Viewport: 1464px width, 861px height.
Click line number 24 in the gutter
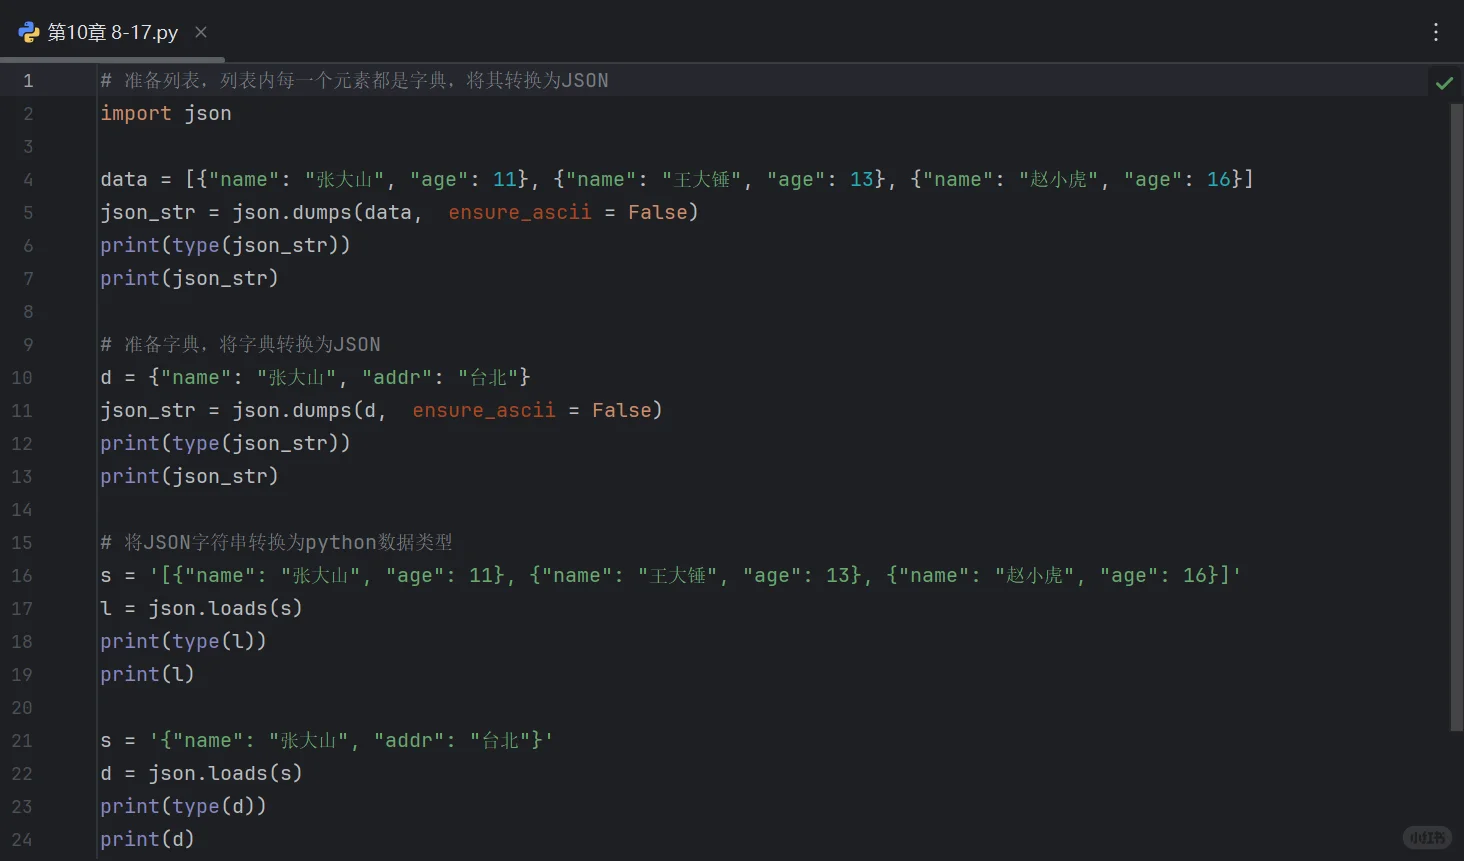pyautogui.click(x=22, y=840)
